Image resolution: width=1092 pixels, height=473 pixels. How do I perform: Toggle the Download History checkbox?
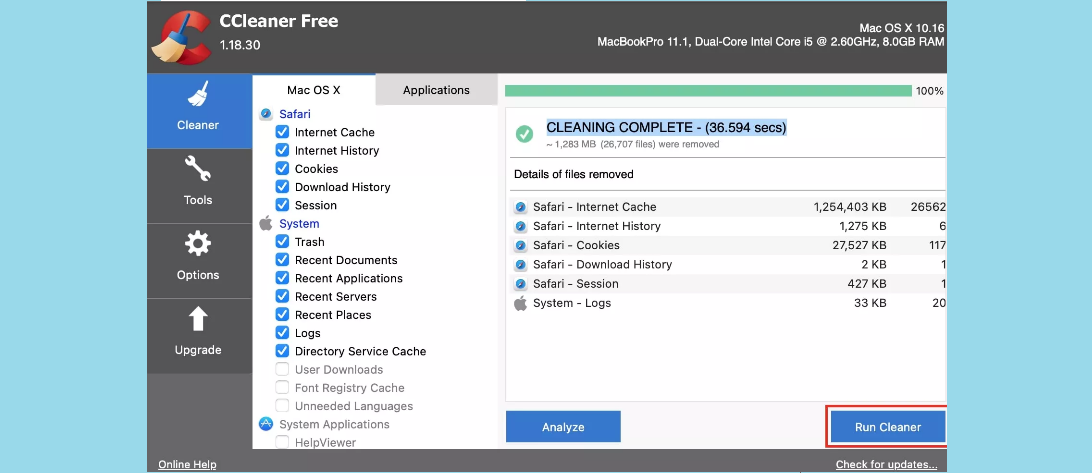click(282, 187)
